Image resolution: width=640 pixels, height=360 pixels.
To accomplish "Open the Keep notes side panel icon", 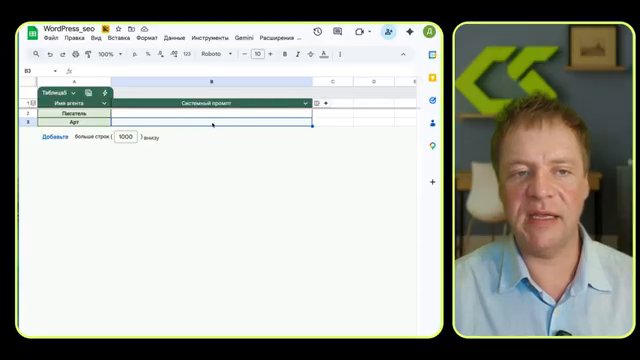I will click(433, 78).
